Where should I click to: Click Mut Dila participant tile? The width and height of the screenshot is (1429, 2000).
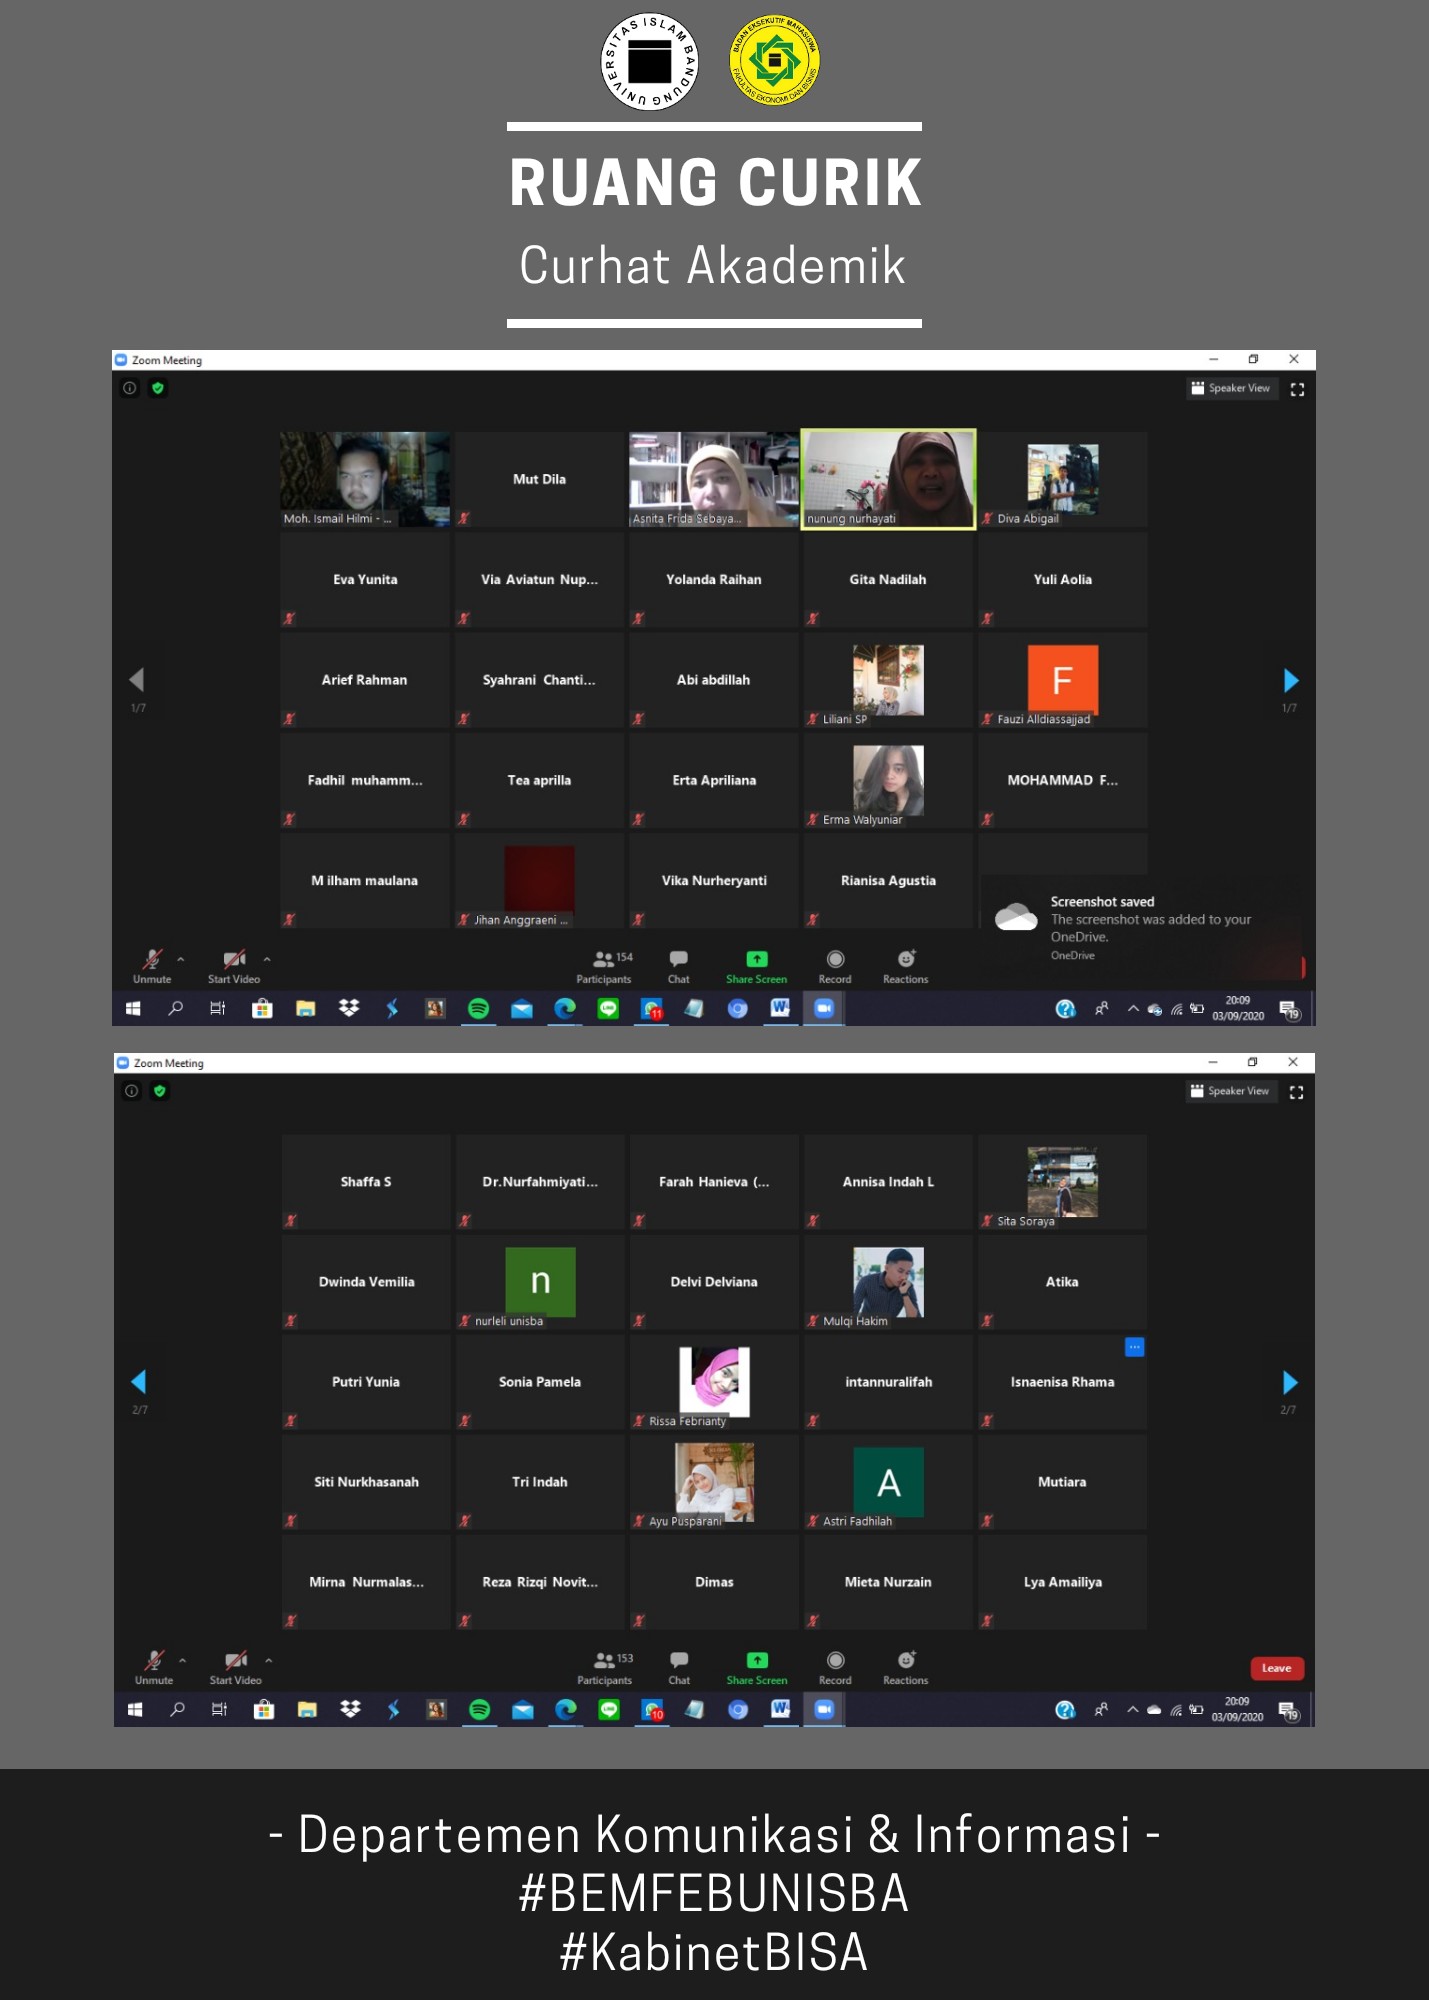(x=539, y=479)
